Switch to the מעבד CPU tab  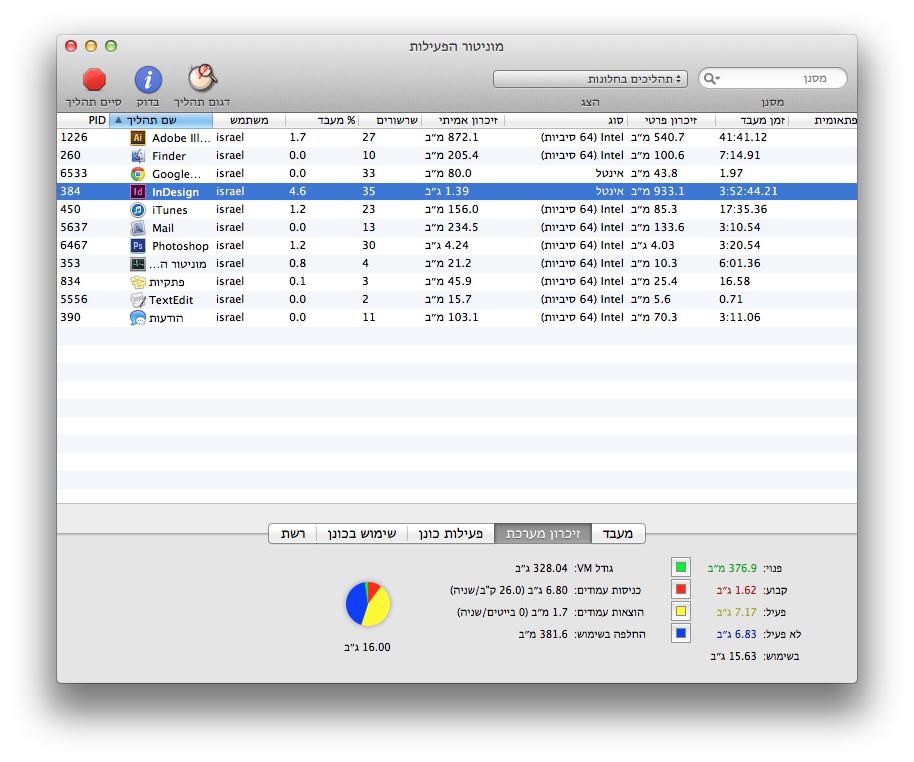[618, 533]
